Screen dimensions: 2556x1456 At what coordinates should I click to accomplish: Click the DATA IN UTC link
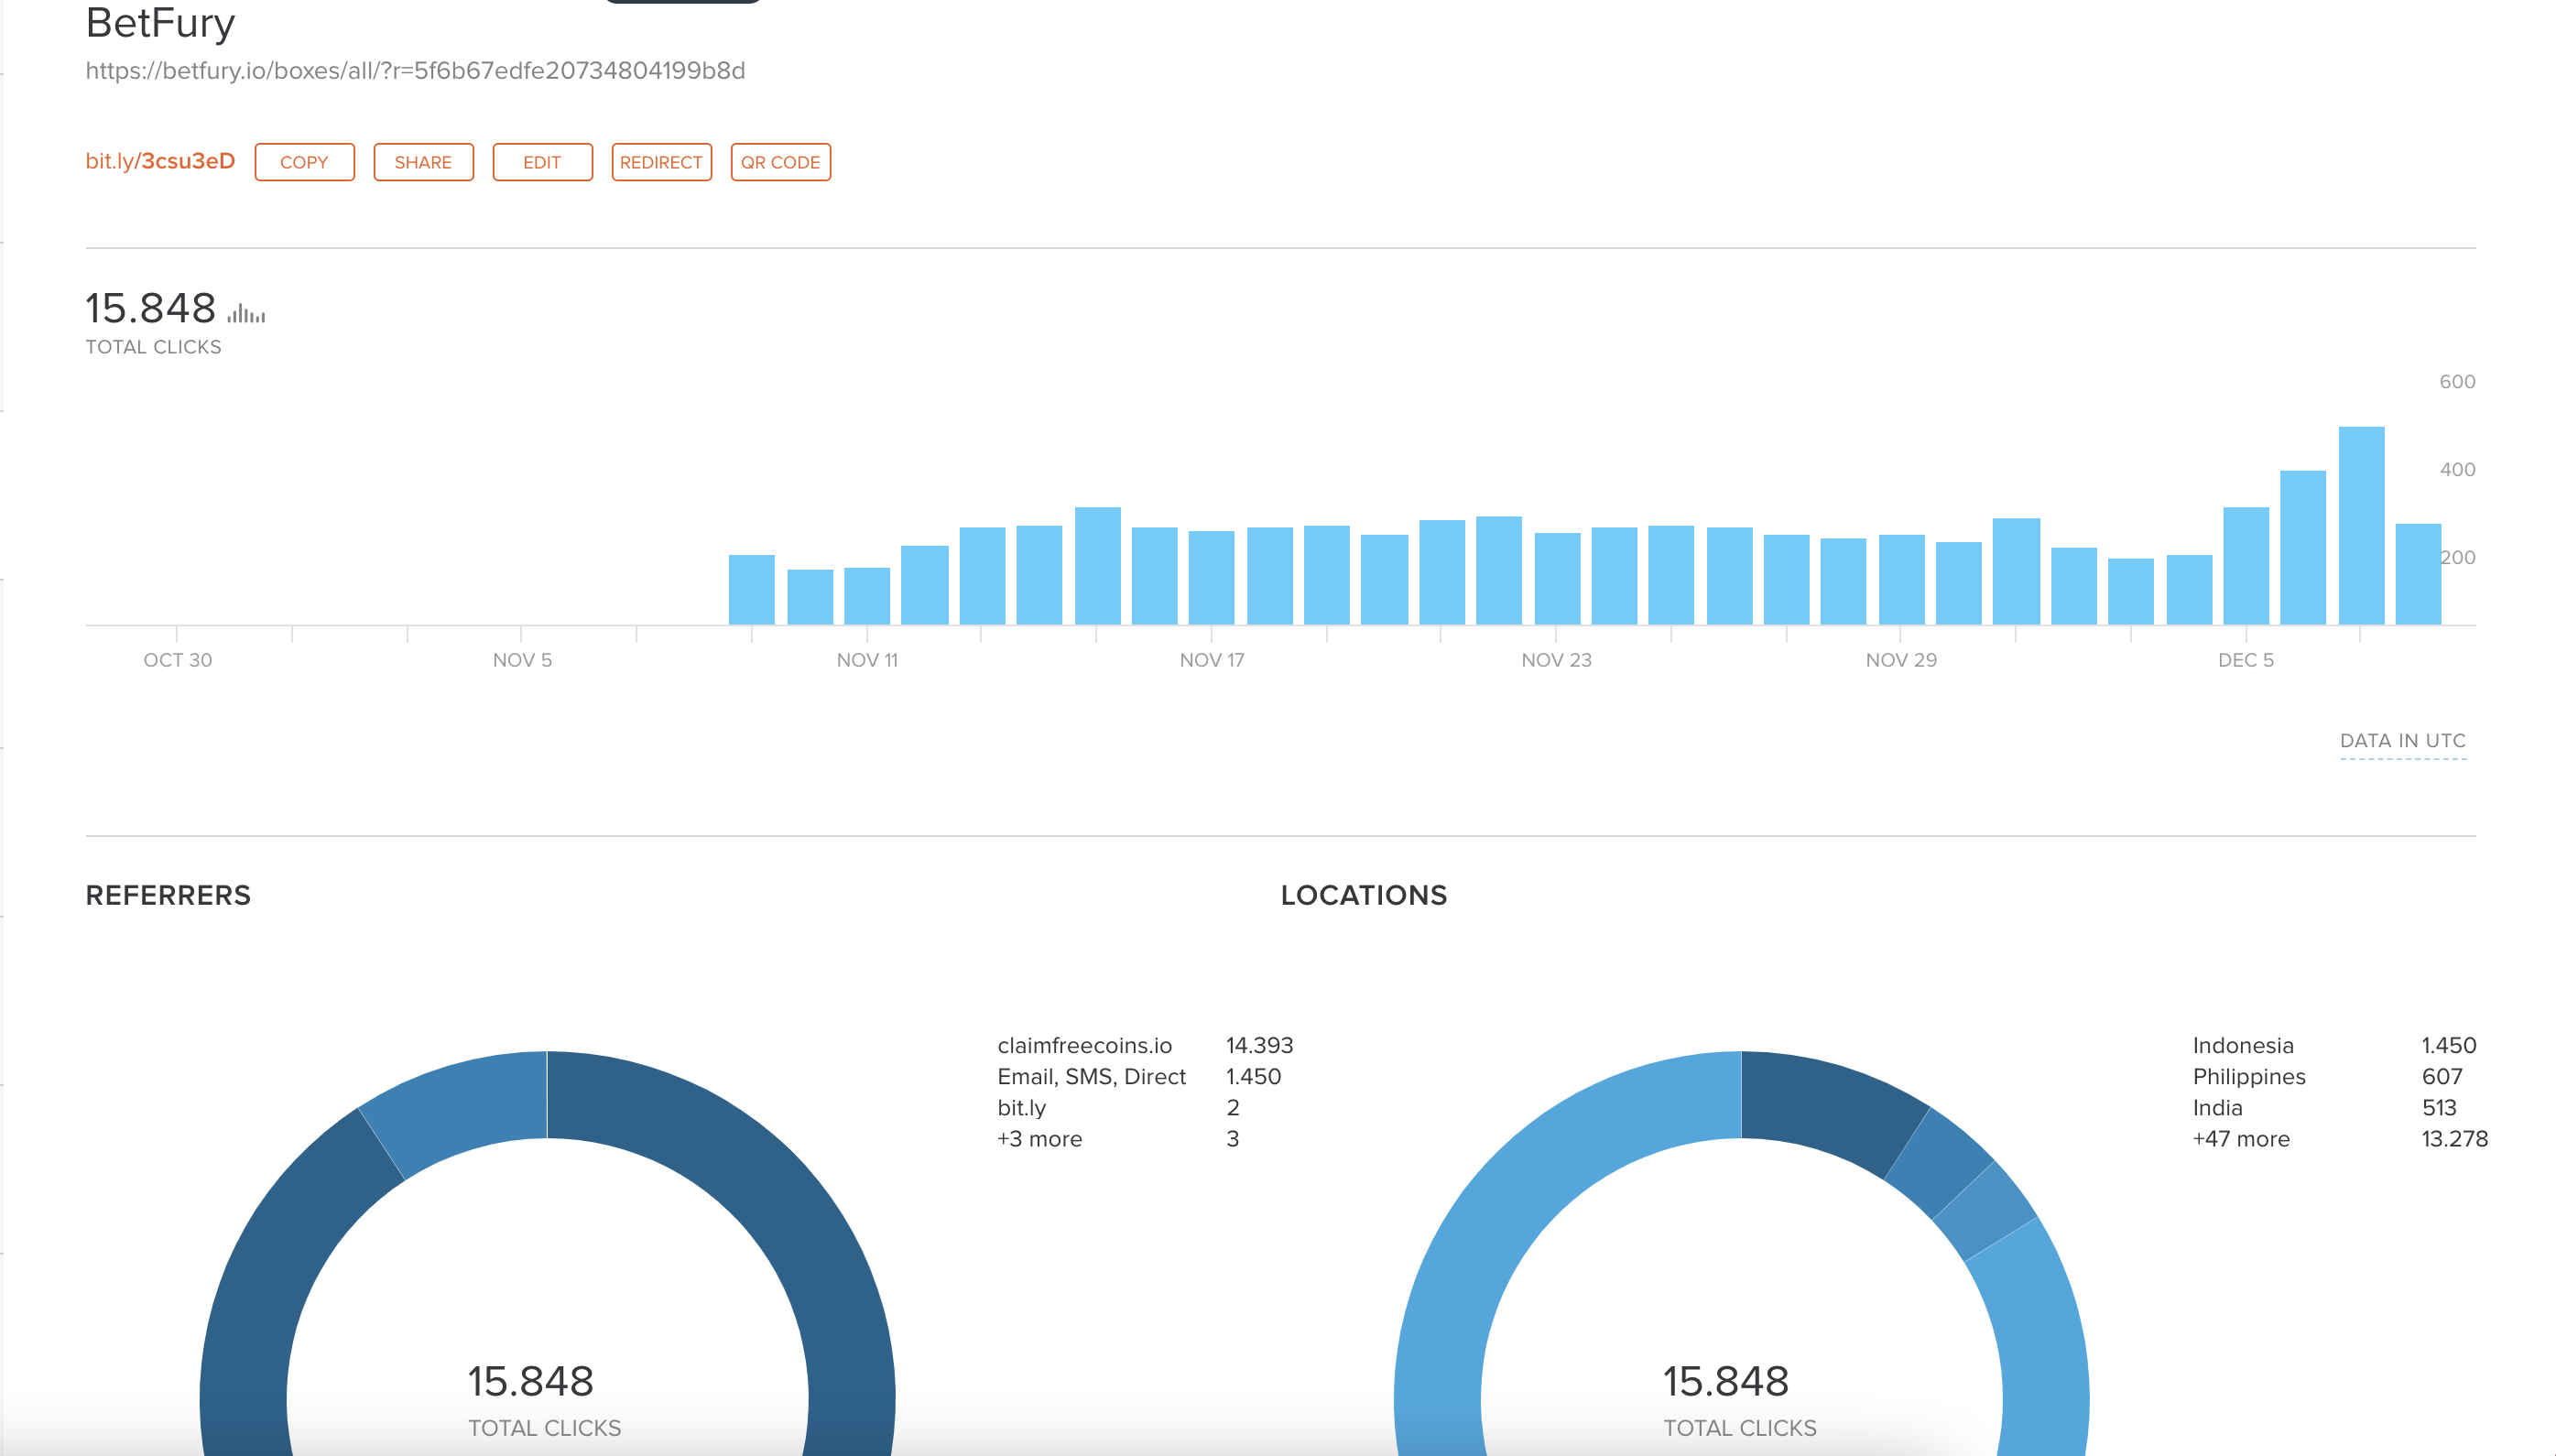pyautogui.click(x=2402, y=741)
